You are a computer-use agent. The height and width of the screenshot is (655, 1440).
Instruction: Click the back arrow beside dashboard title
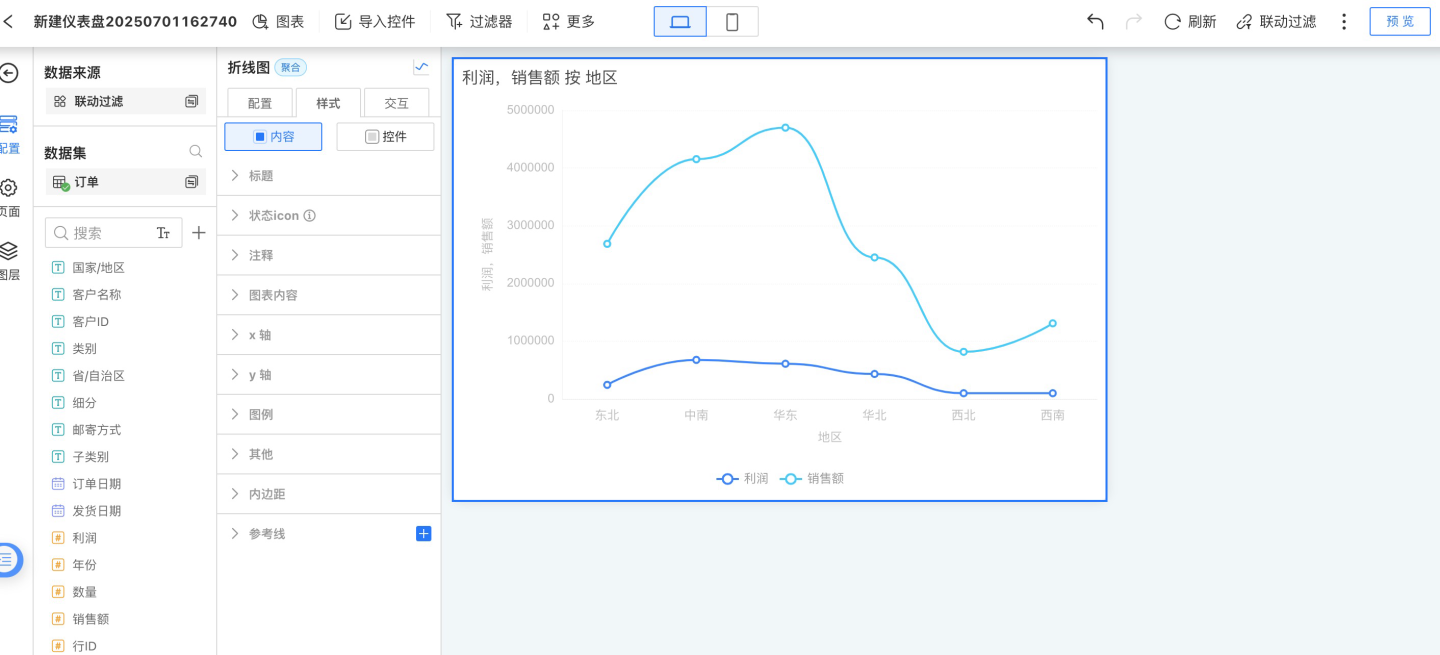[x=9, y=21]
